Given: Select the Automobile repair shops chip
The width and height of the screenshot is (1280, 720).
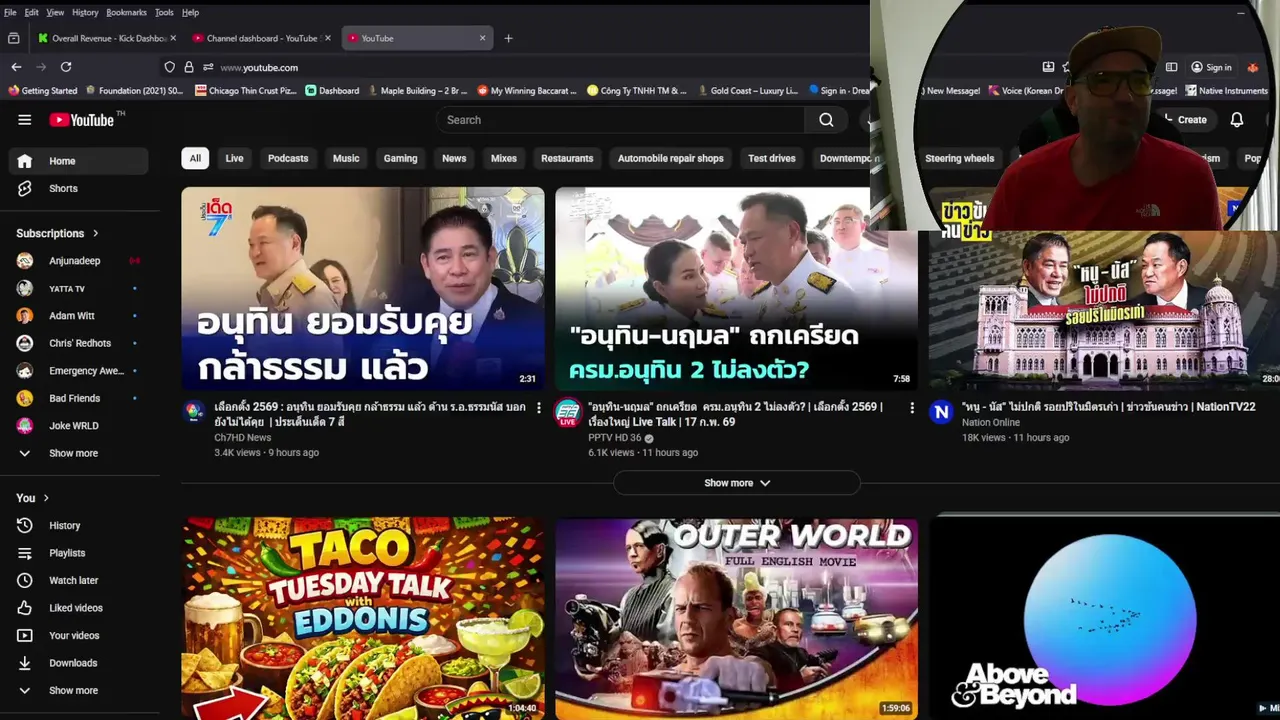Looking at the screenshot, I should [x=671, y=158].
